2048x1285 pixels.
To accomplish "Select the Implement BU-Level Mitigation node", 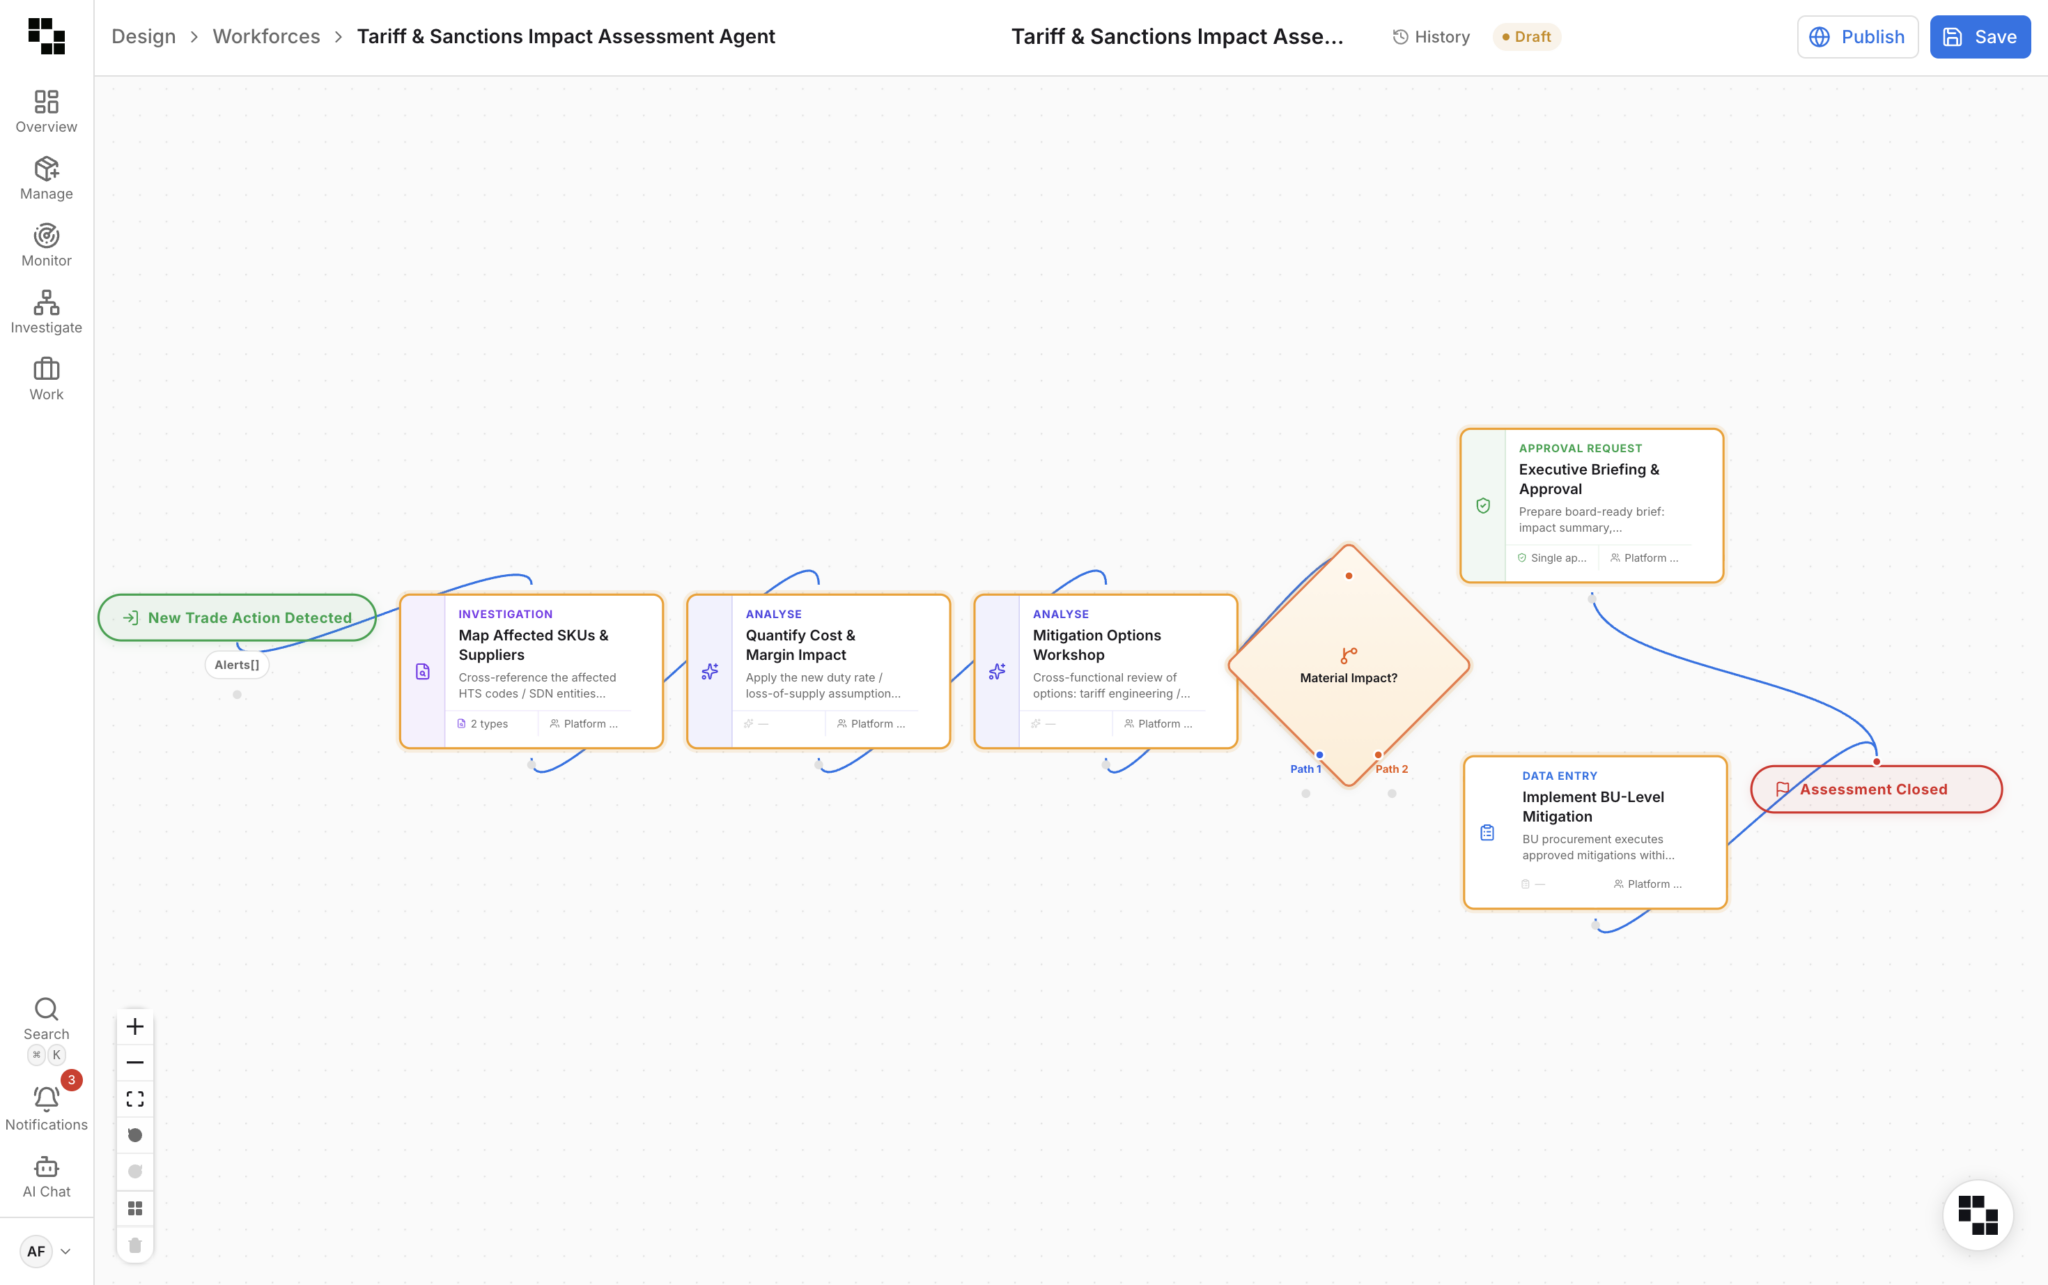I will [x=1595, y=832].
